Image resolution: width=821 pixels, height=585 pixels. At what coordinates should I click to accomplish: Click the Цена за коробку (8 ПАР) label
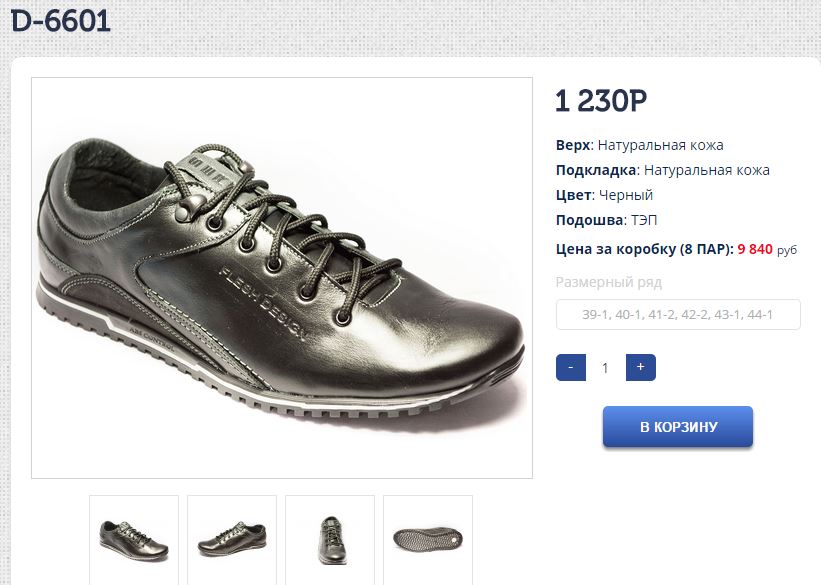point(644,249)
